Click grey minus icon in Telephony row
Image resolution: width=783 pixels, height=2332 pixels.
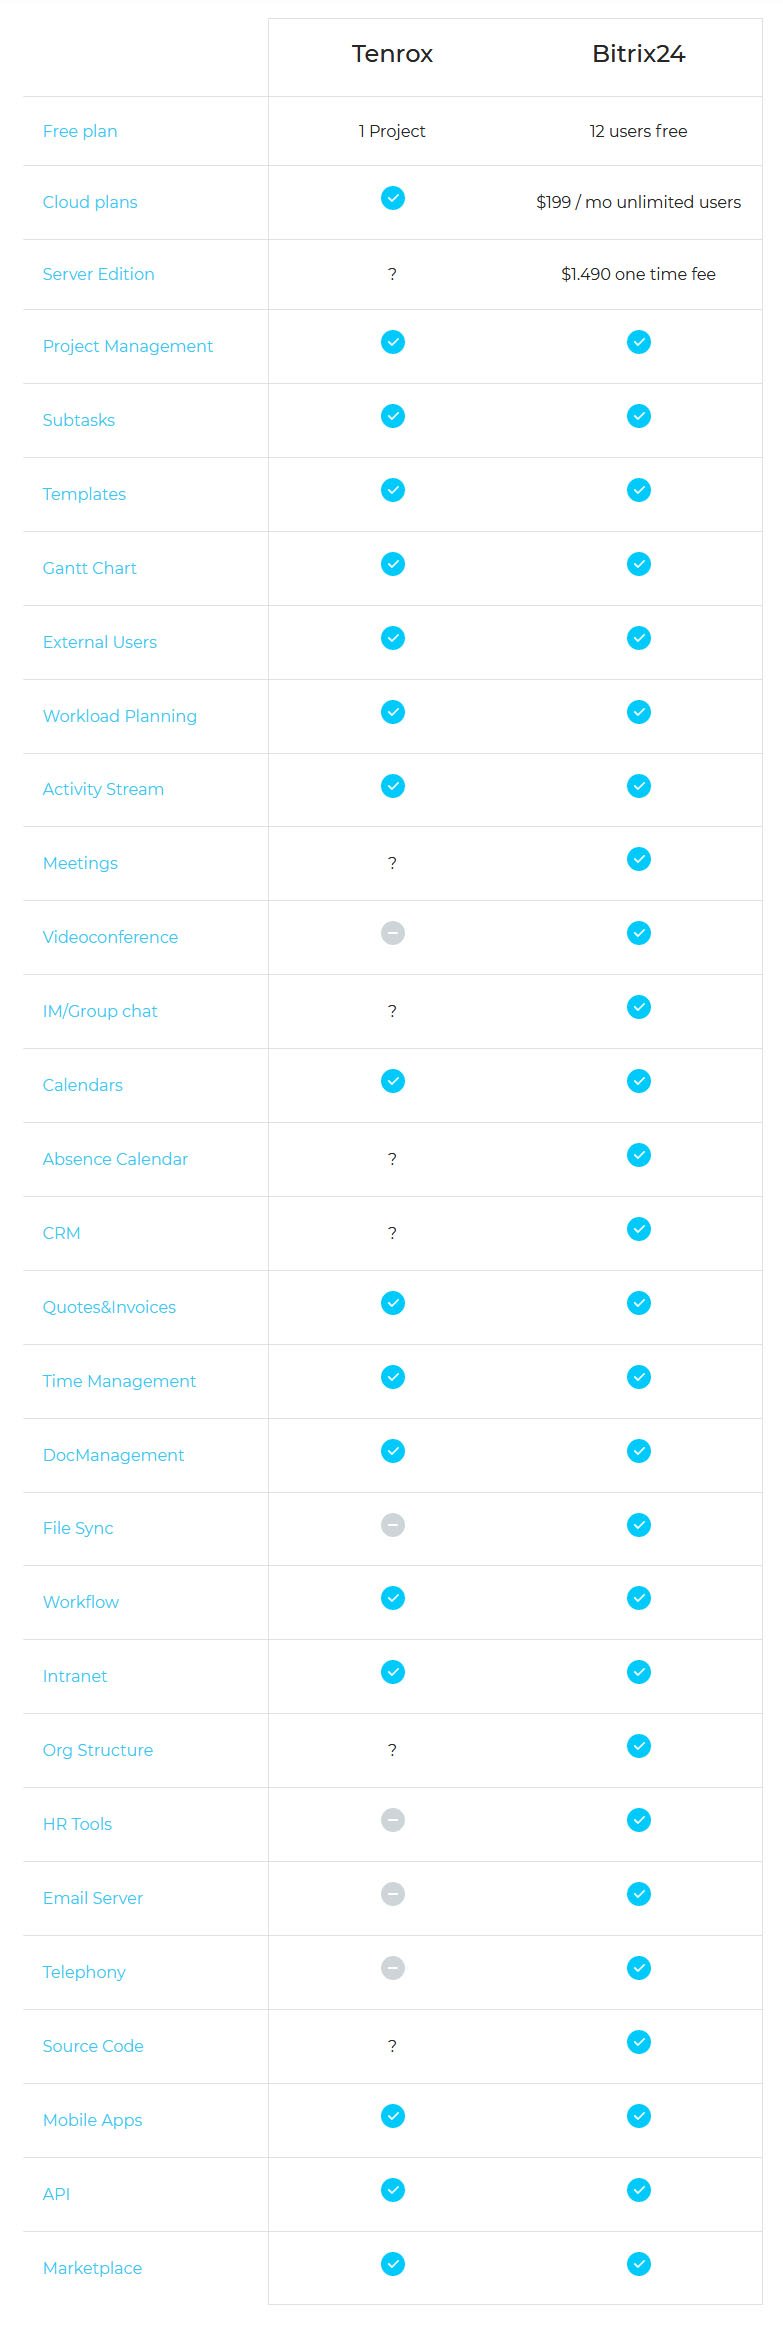393,1968
